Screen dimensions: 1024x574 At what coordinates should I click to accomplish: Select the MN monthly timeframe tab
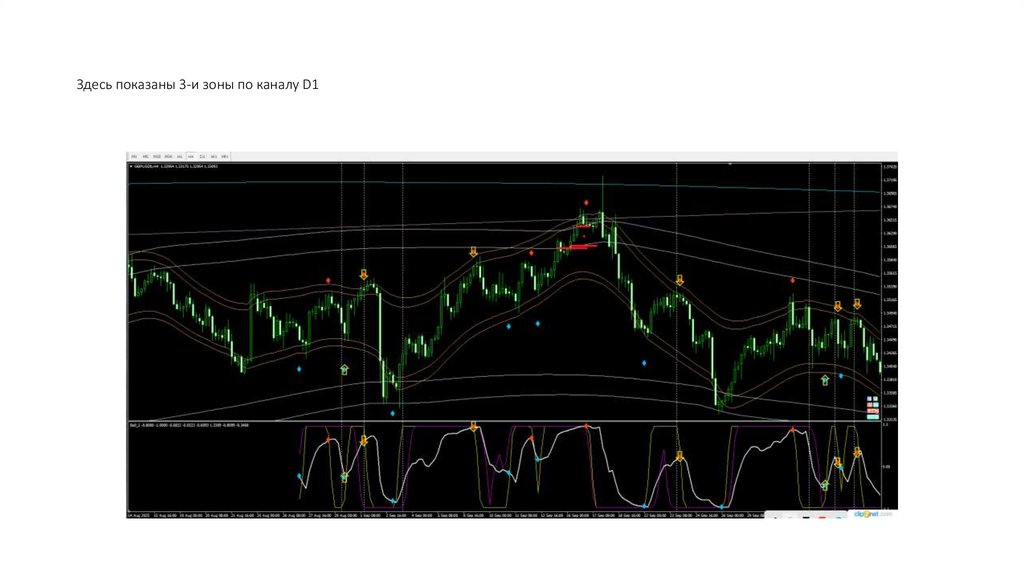(x=225, y=157)
